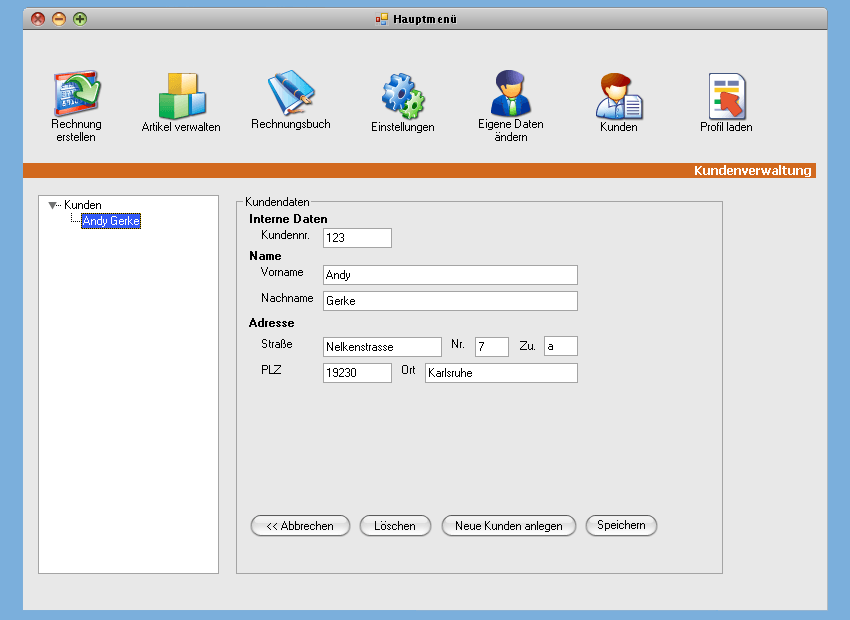The image size is (850, 620).
Task: Click the Rechnungsbuch label text
Action: tap(291, 124)
